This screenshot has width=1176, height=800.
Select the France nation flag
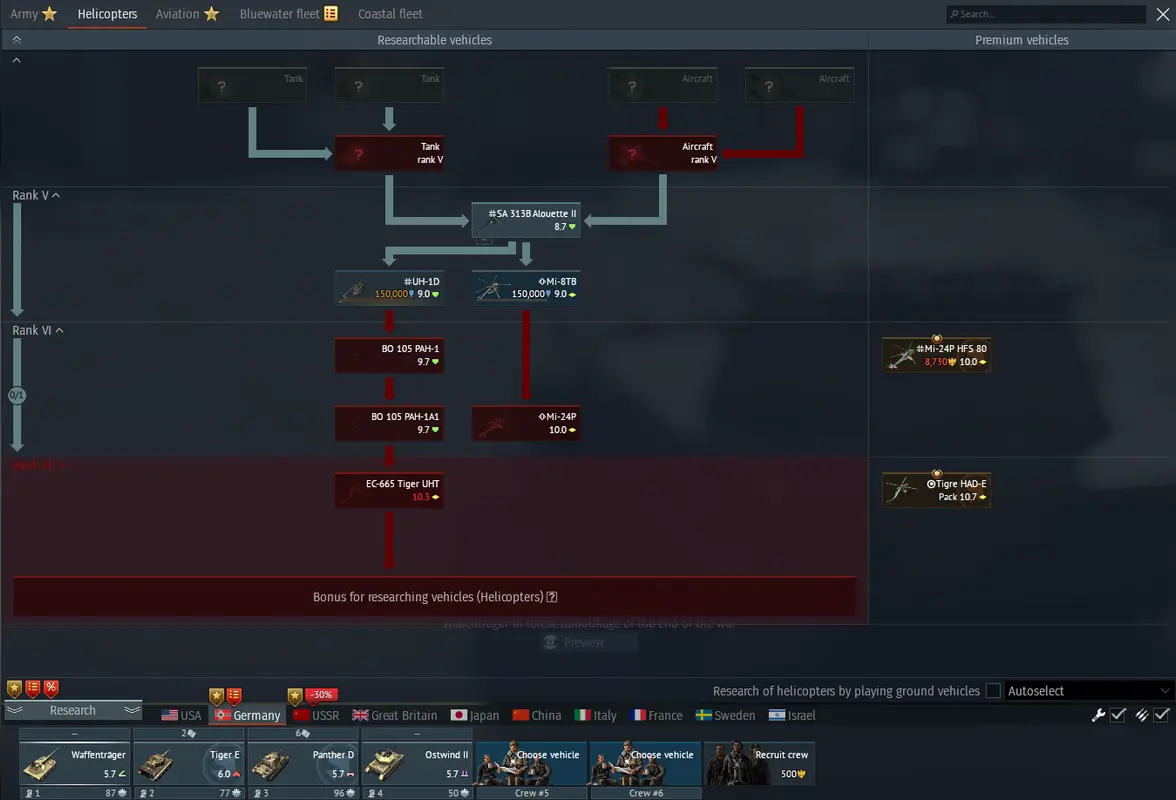[657, 715]
